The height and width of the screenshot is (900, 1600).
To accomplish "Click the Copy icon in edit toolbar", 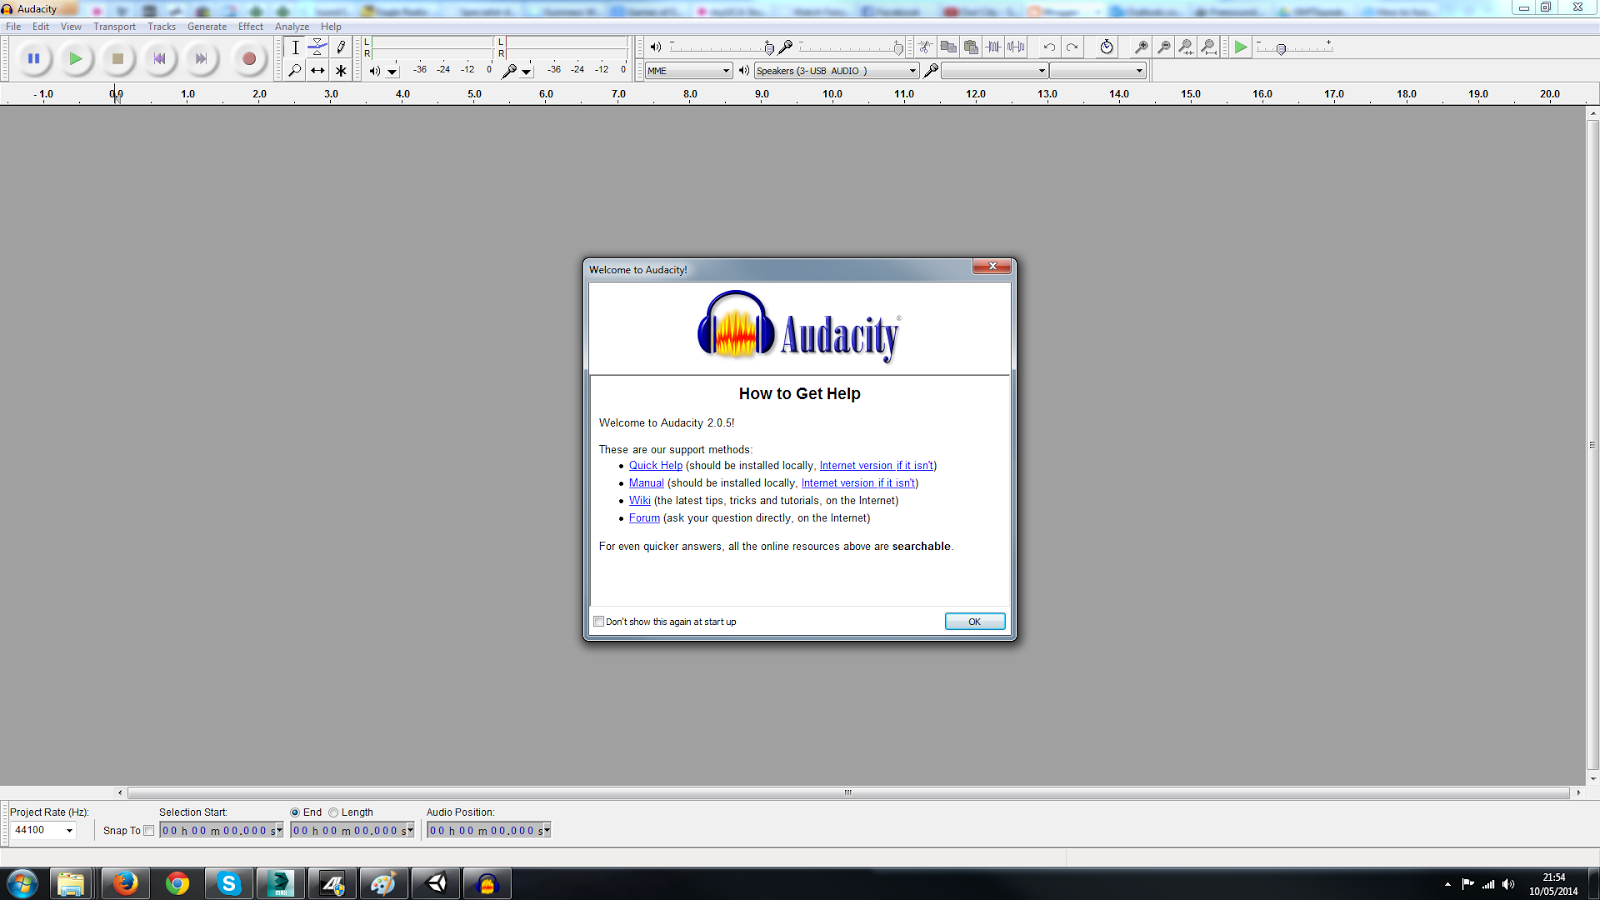I will pos(948,47).
